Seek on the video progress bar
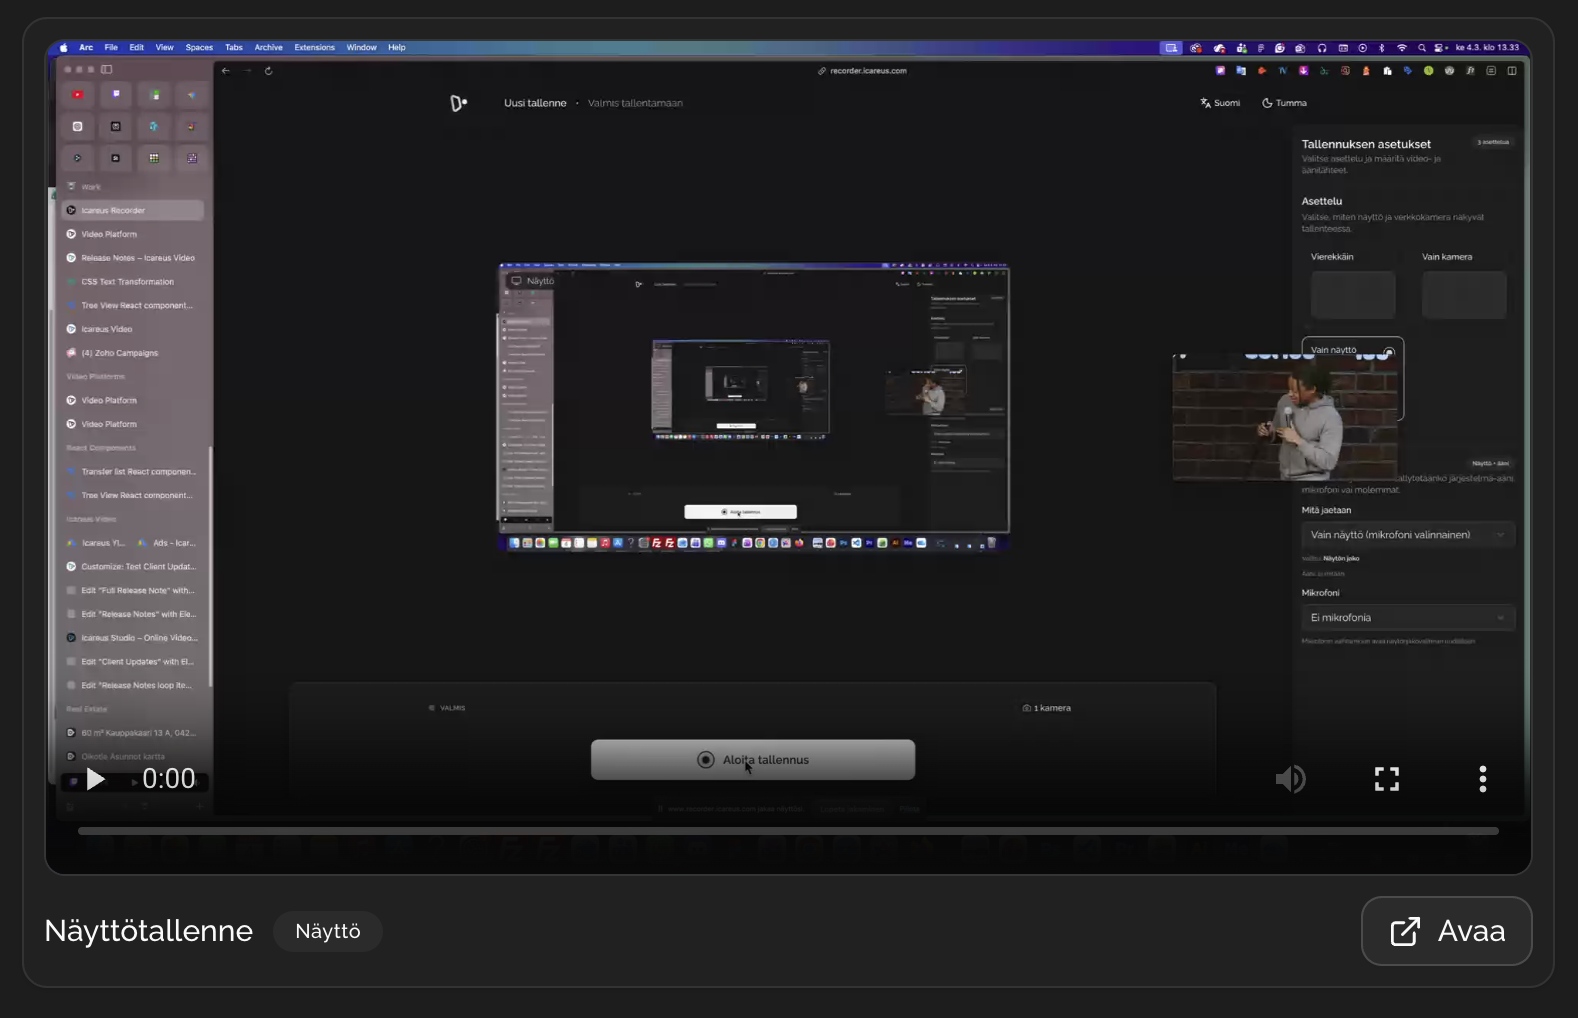The width and height of the screenshot is (1578, 1018). 788,831
